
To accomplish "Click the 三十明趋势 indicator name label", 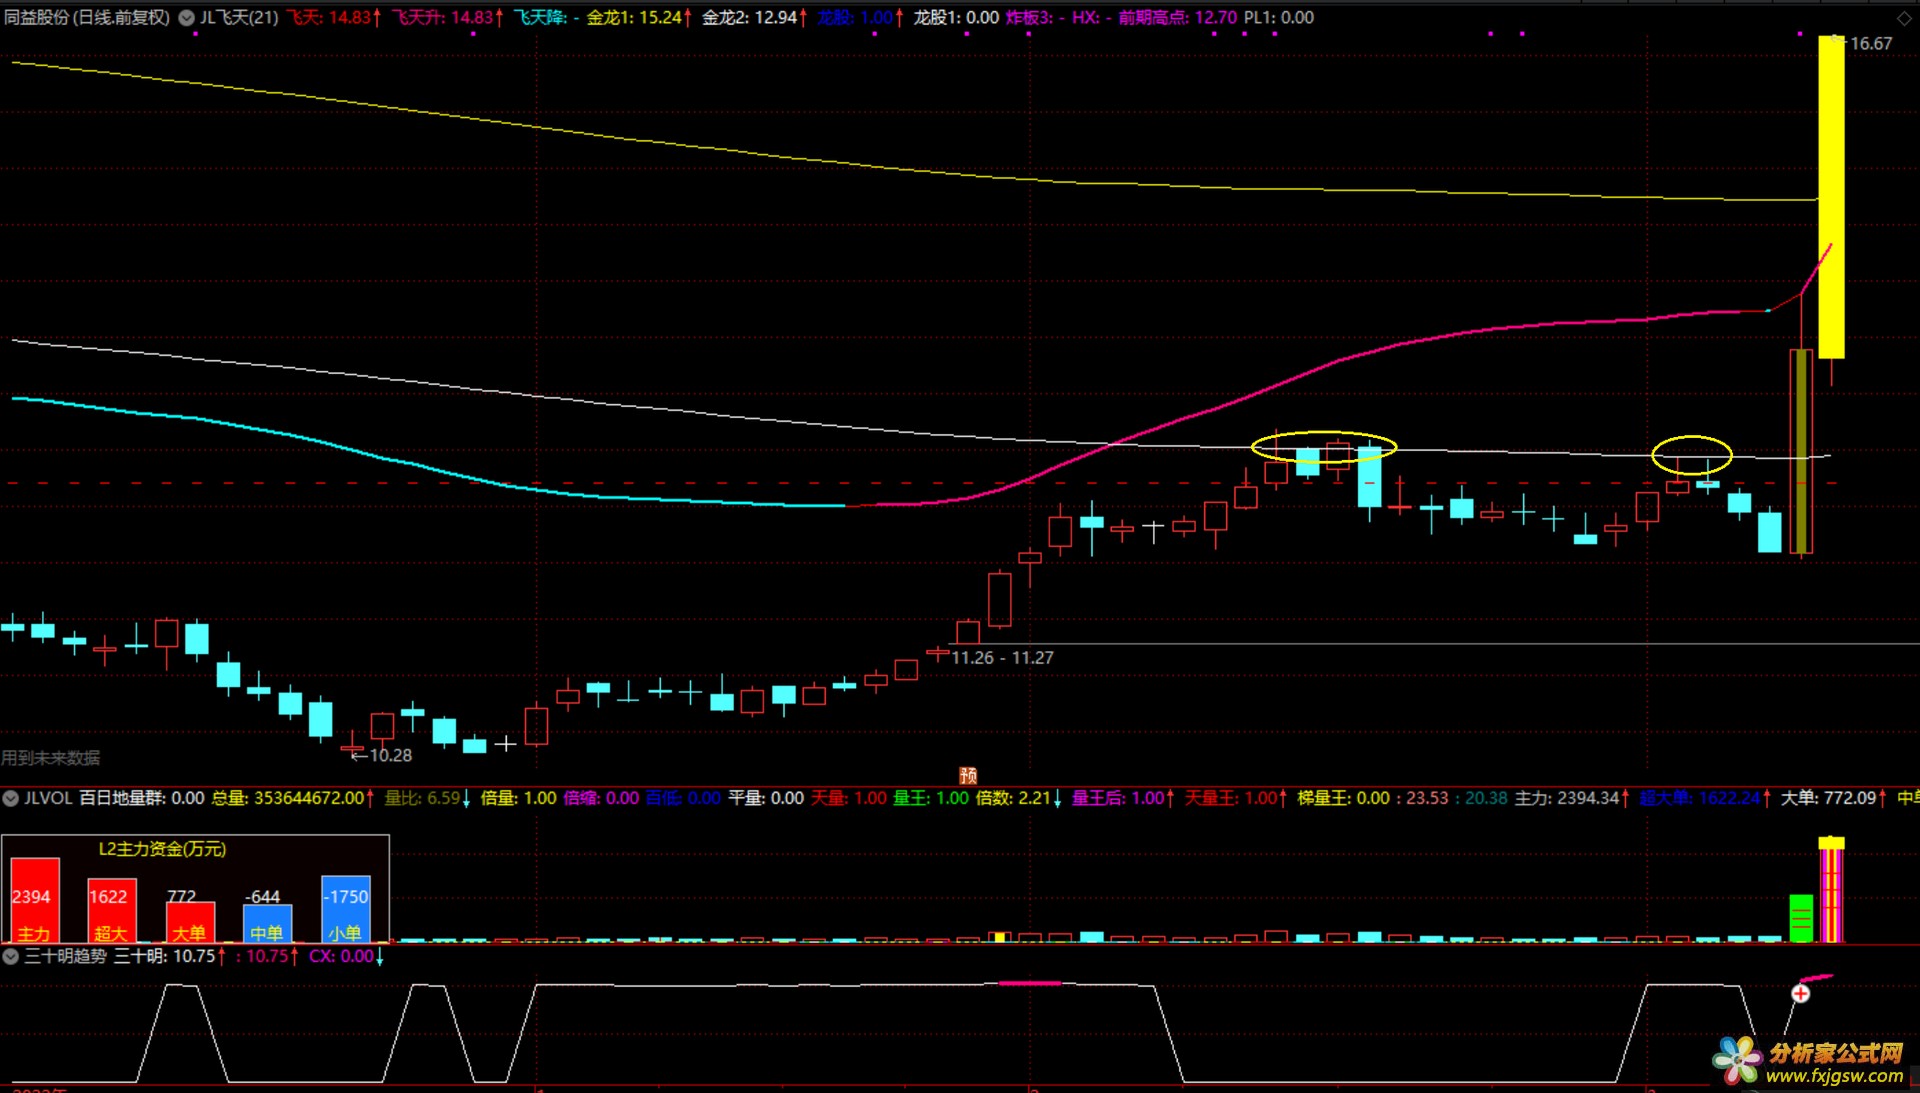I will (x=65, y=956).
